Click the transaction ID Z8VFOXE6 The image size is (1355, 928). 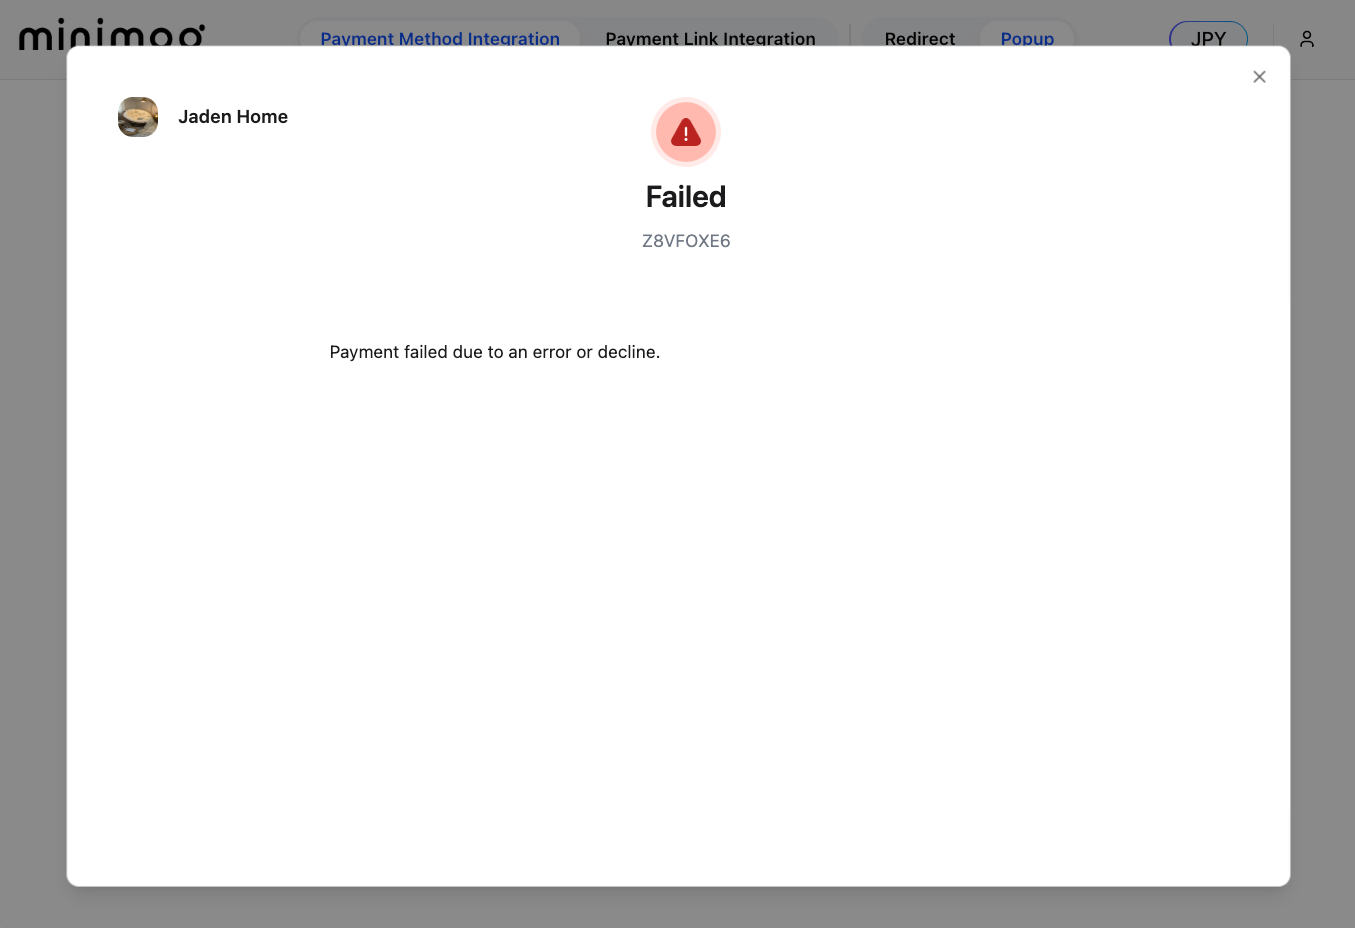click(686, 241)
